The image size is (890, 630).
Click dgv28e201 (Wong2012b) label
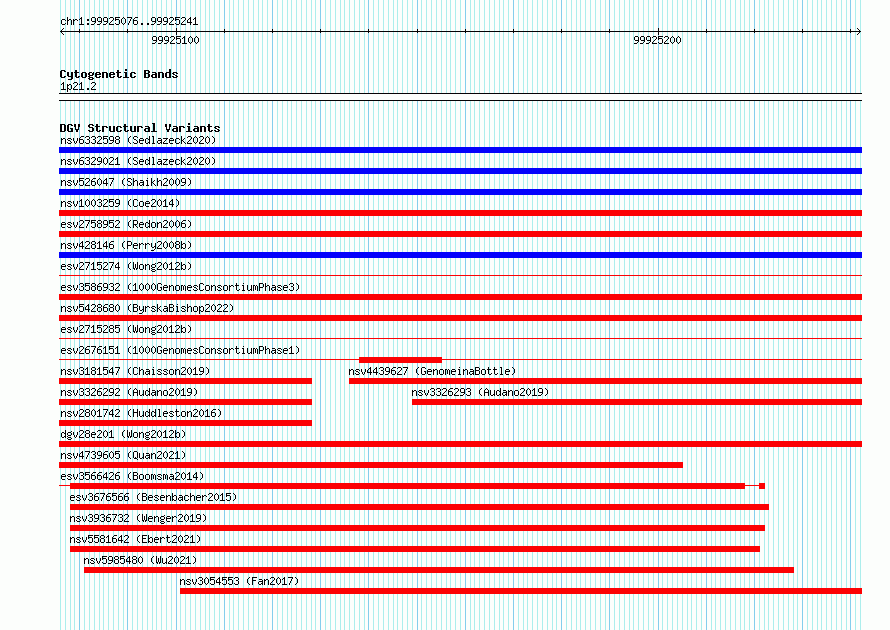[123, 434]
